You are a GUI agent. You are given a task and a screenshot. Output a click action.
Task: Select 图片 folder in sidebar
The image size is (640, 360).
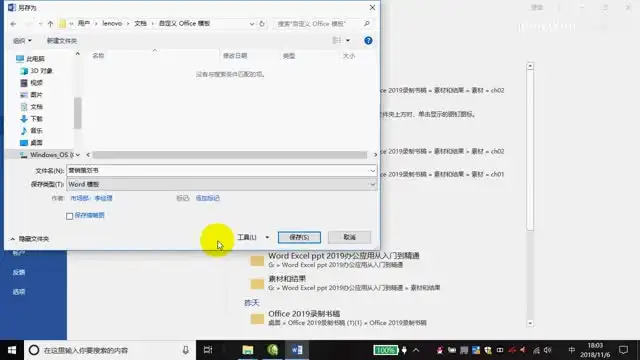point(31,95)
